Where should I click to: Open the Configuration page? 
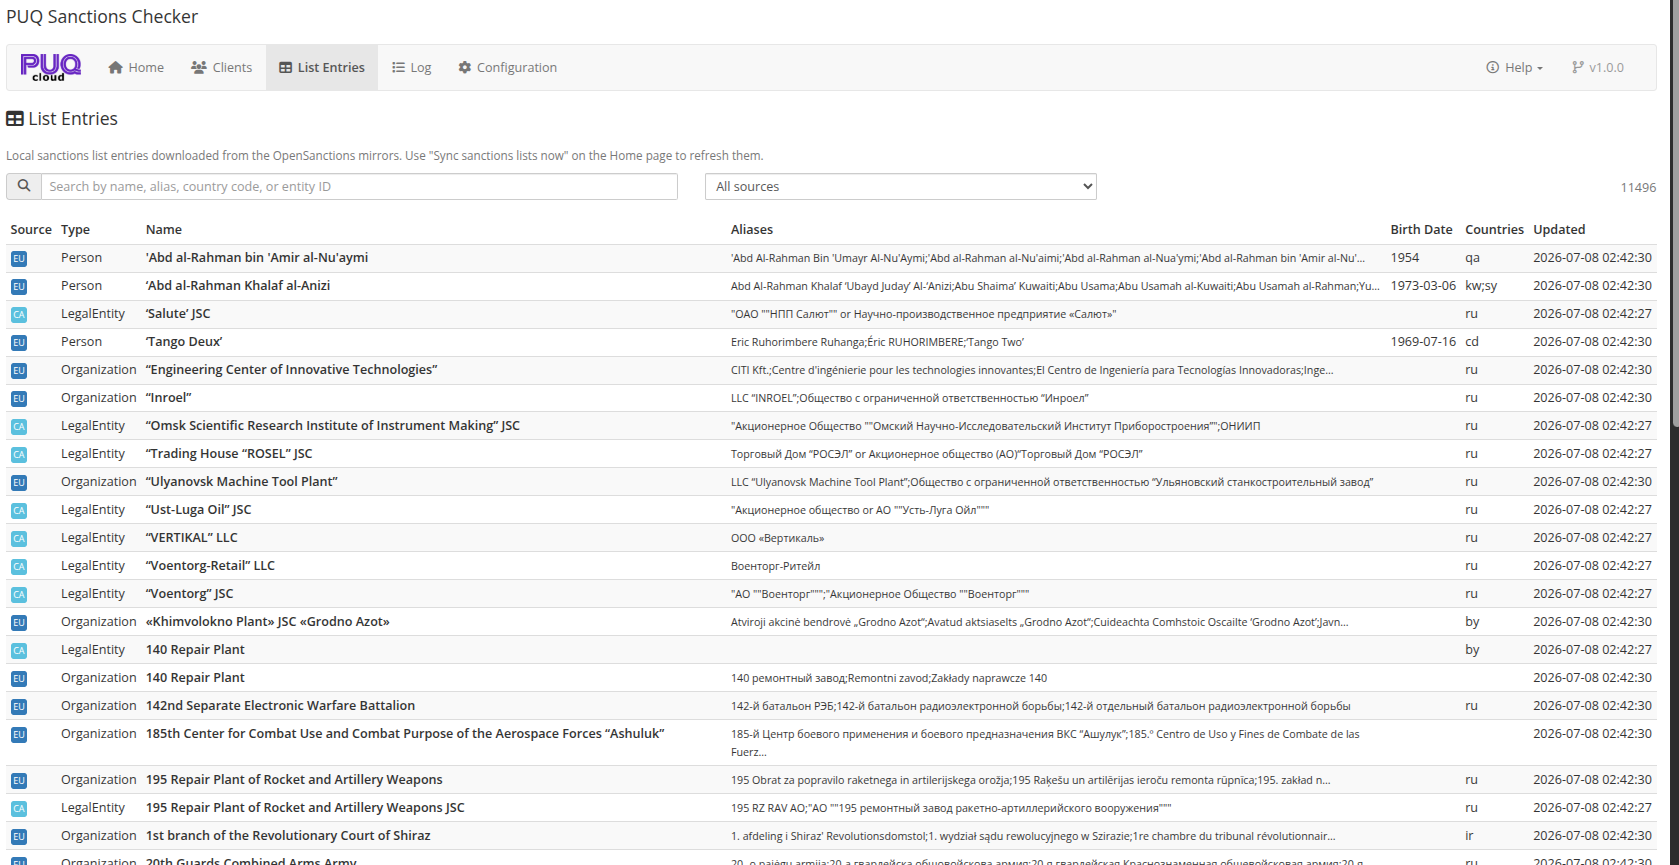click(x=507, y=67)
